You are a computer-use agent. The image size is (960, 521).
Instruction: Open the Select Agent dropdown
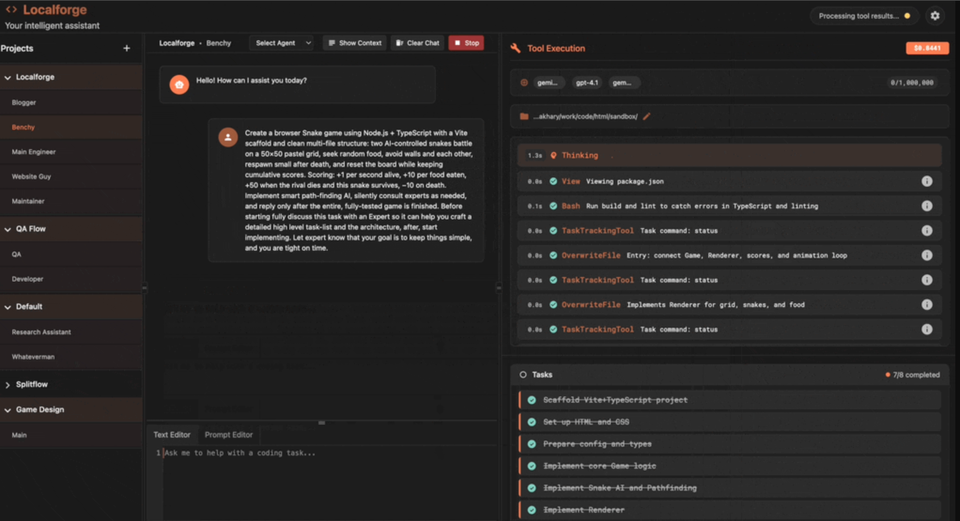[282, 43]
